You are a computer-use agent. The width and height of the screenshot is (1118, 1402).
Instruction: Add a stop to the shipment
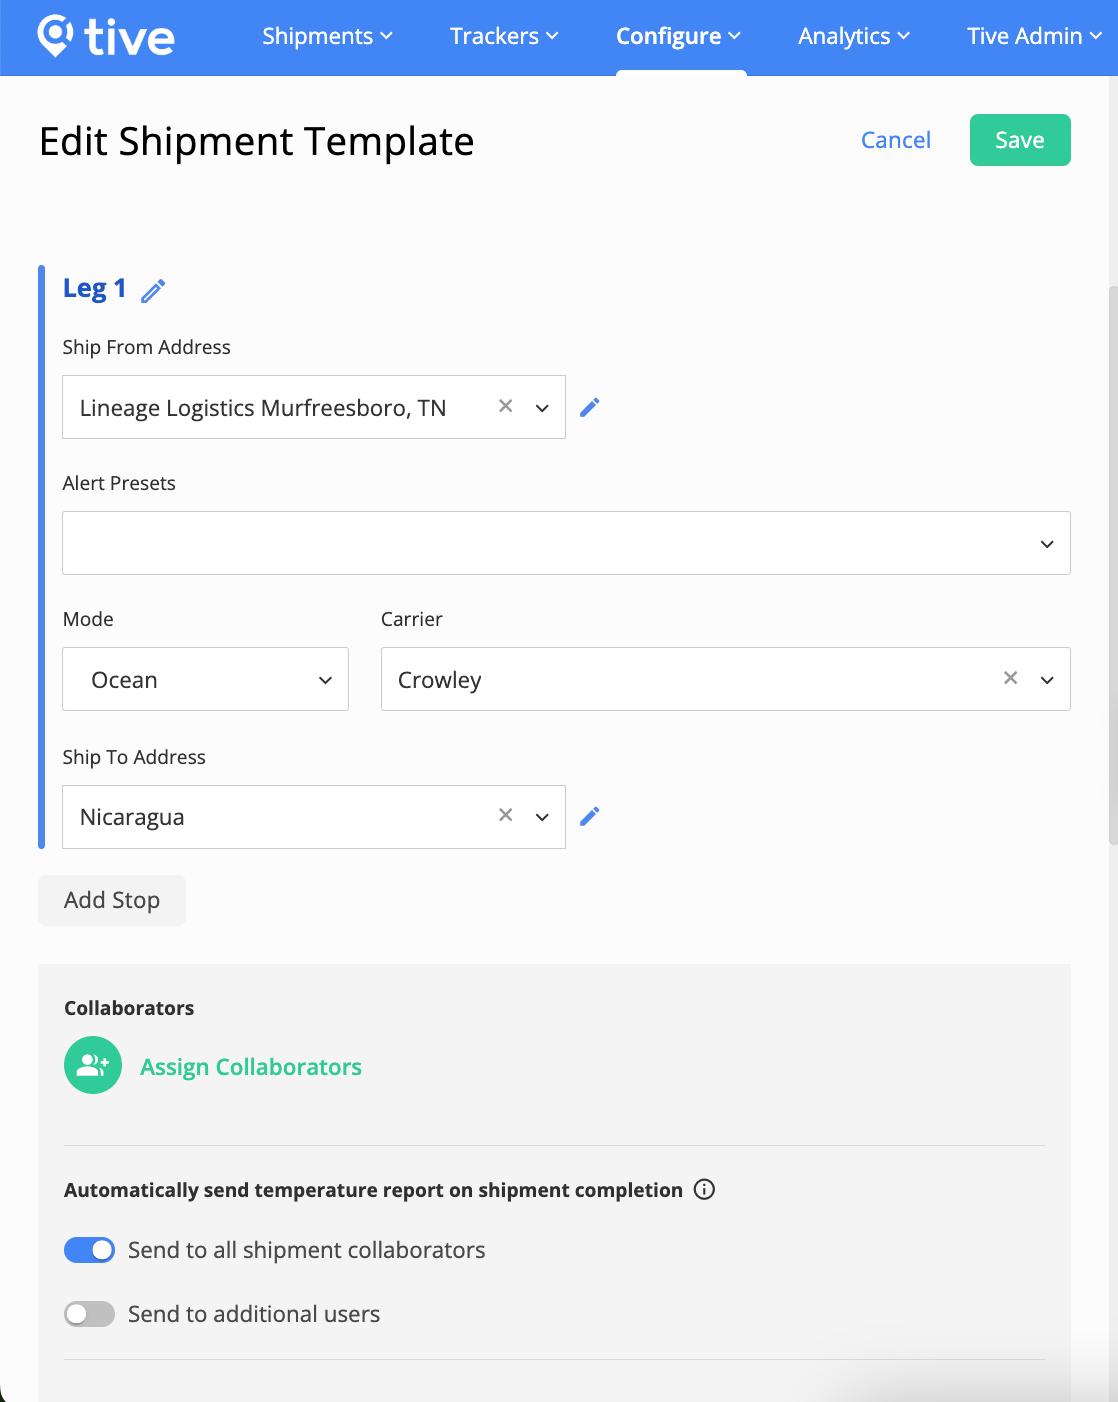(112, 900)
